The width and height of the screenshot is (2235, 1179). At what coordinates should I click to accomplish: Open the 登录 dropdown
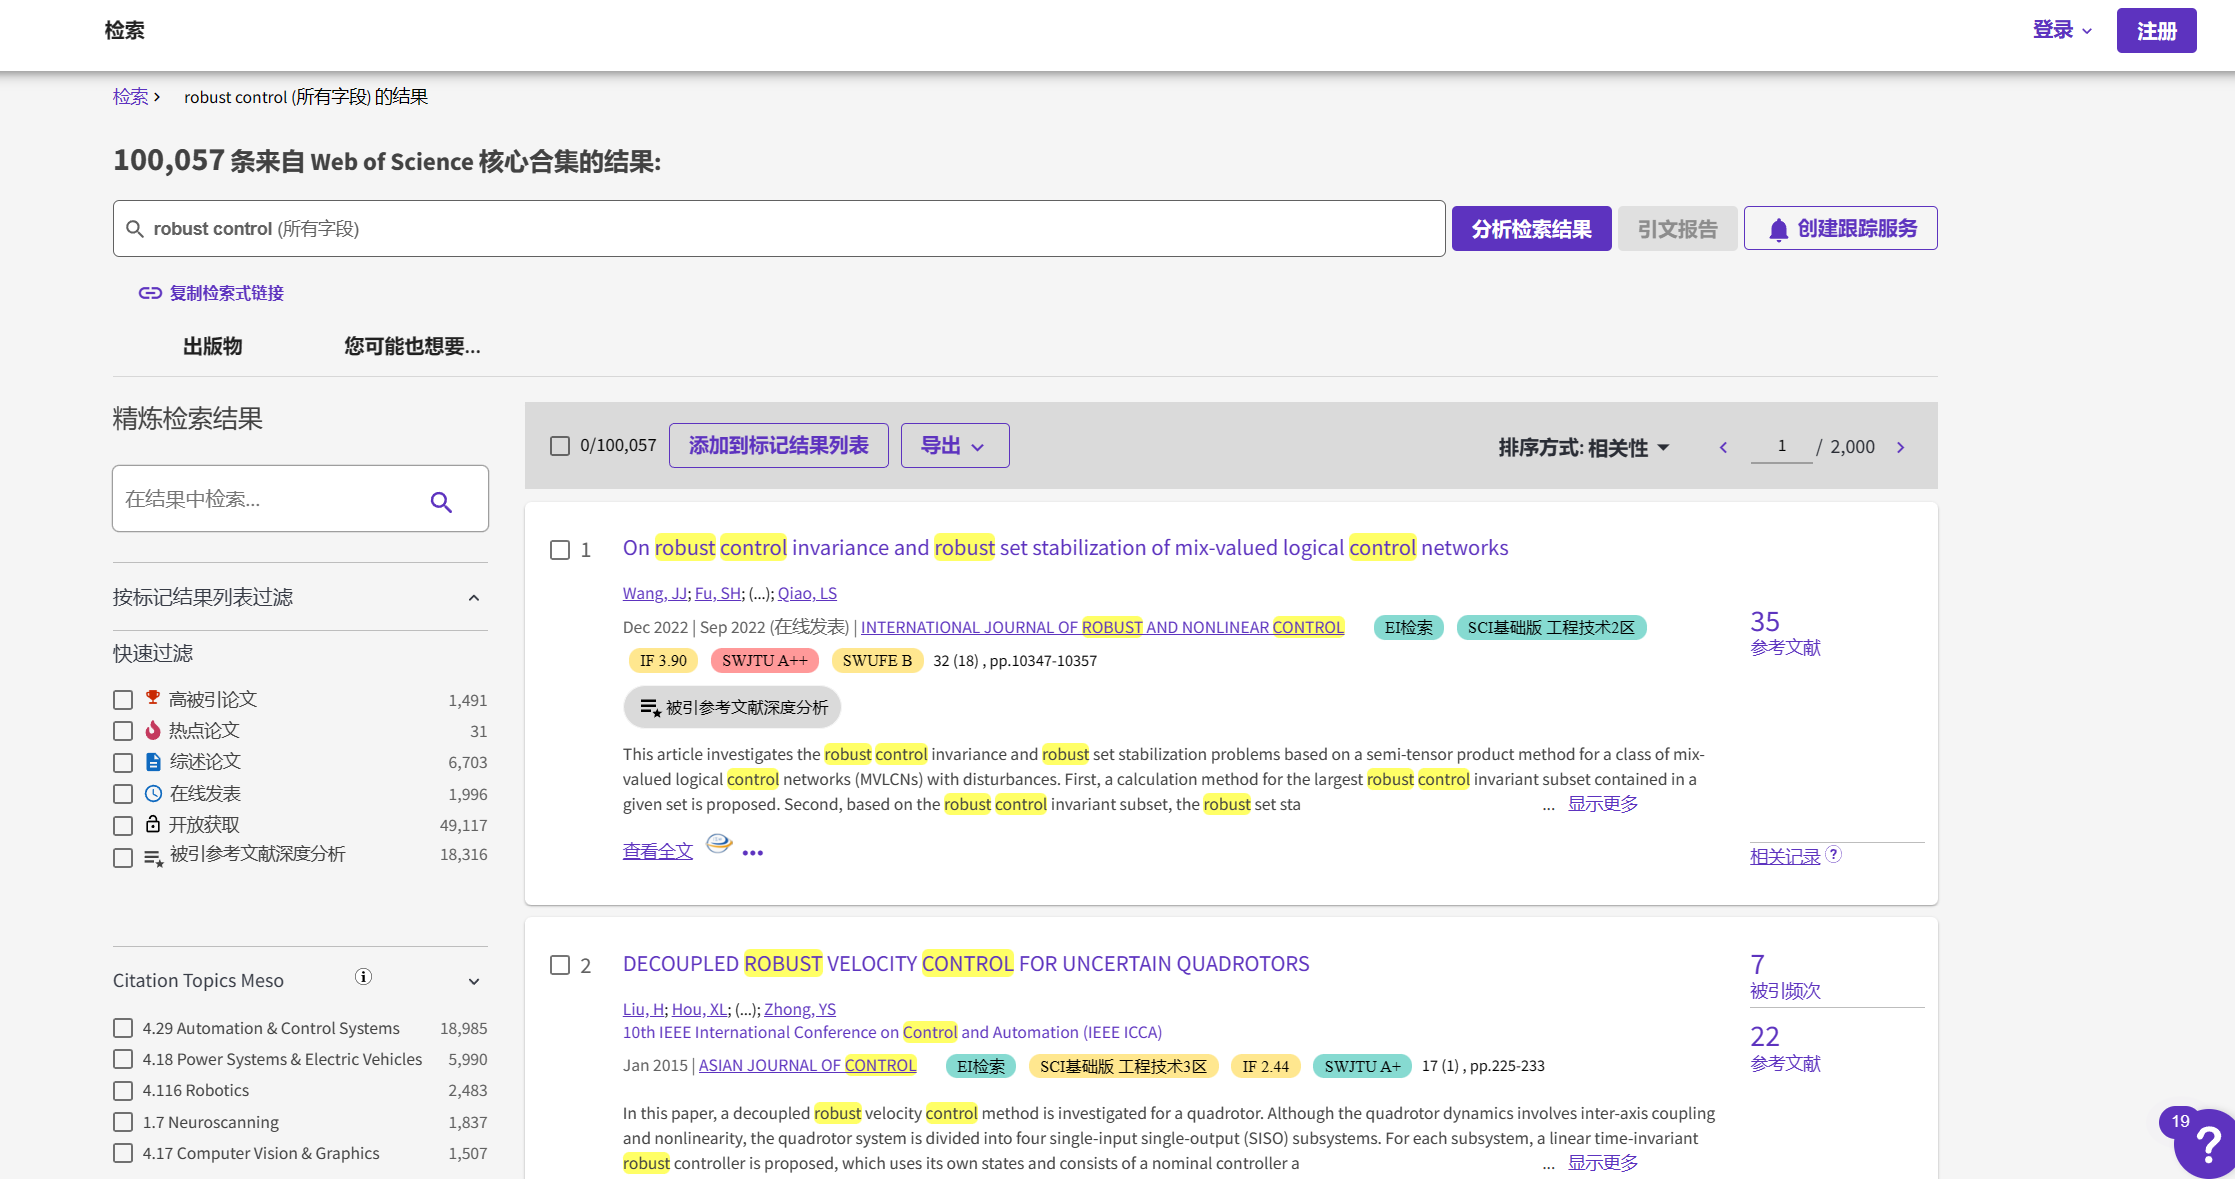point(2062,30)
